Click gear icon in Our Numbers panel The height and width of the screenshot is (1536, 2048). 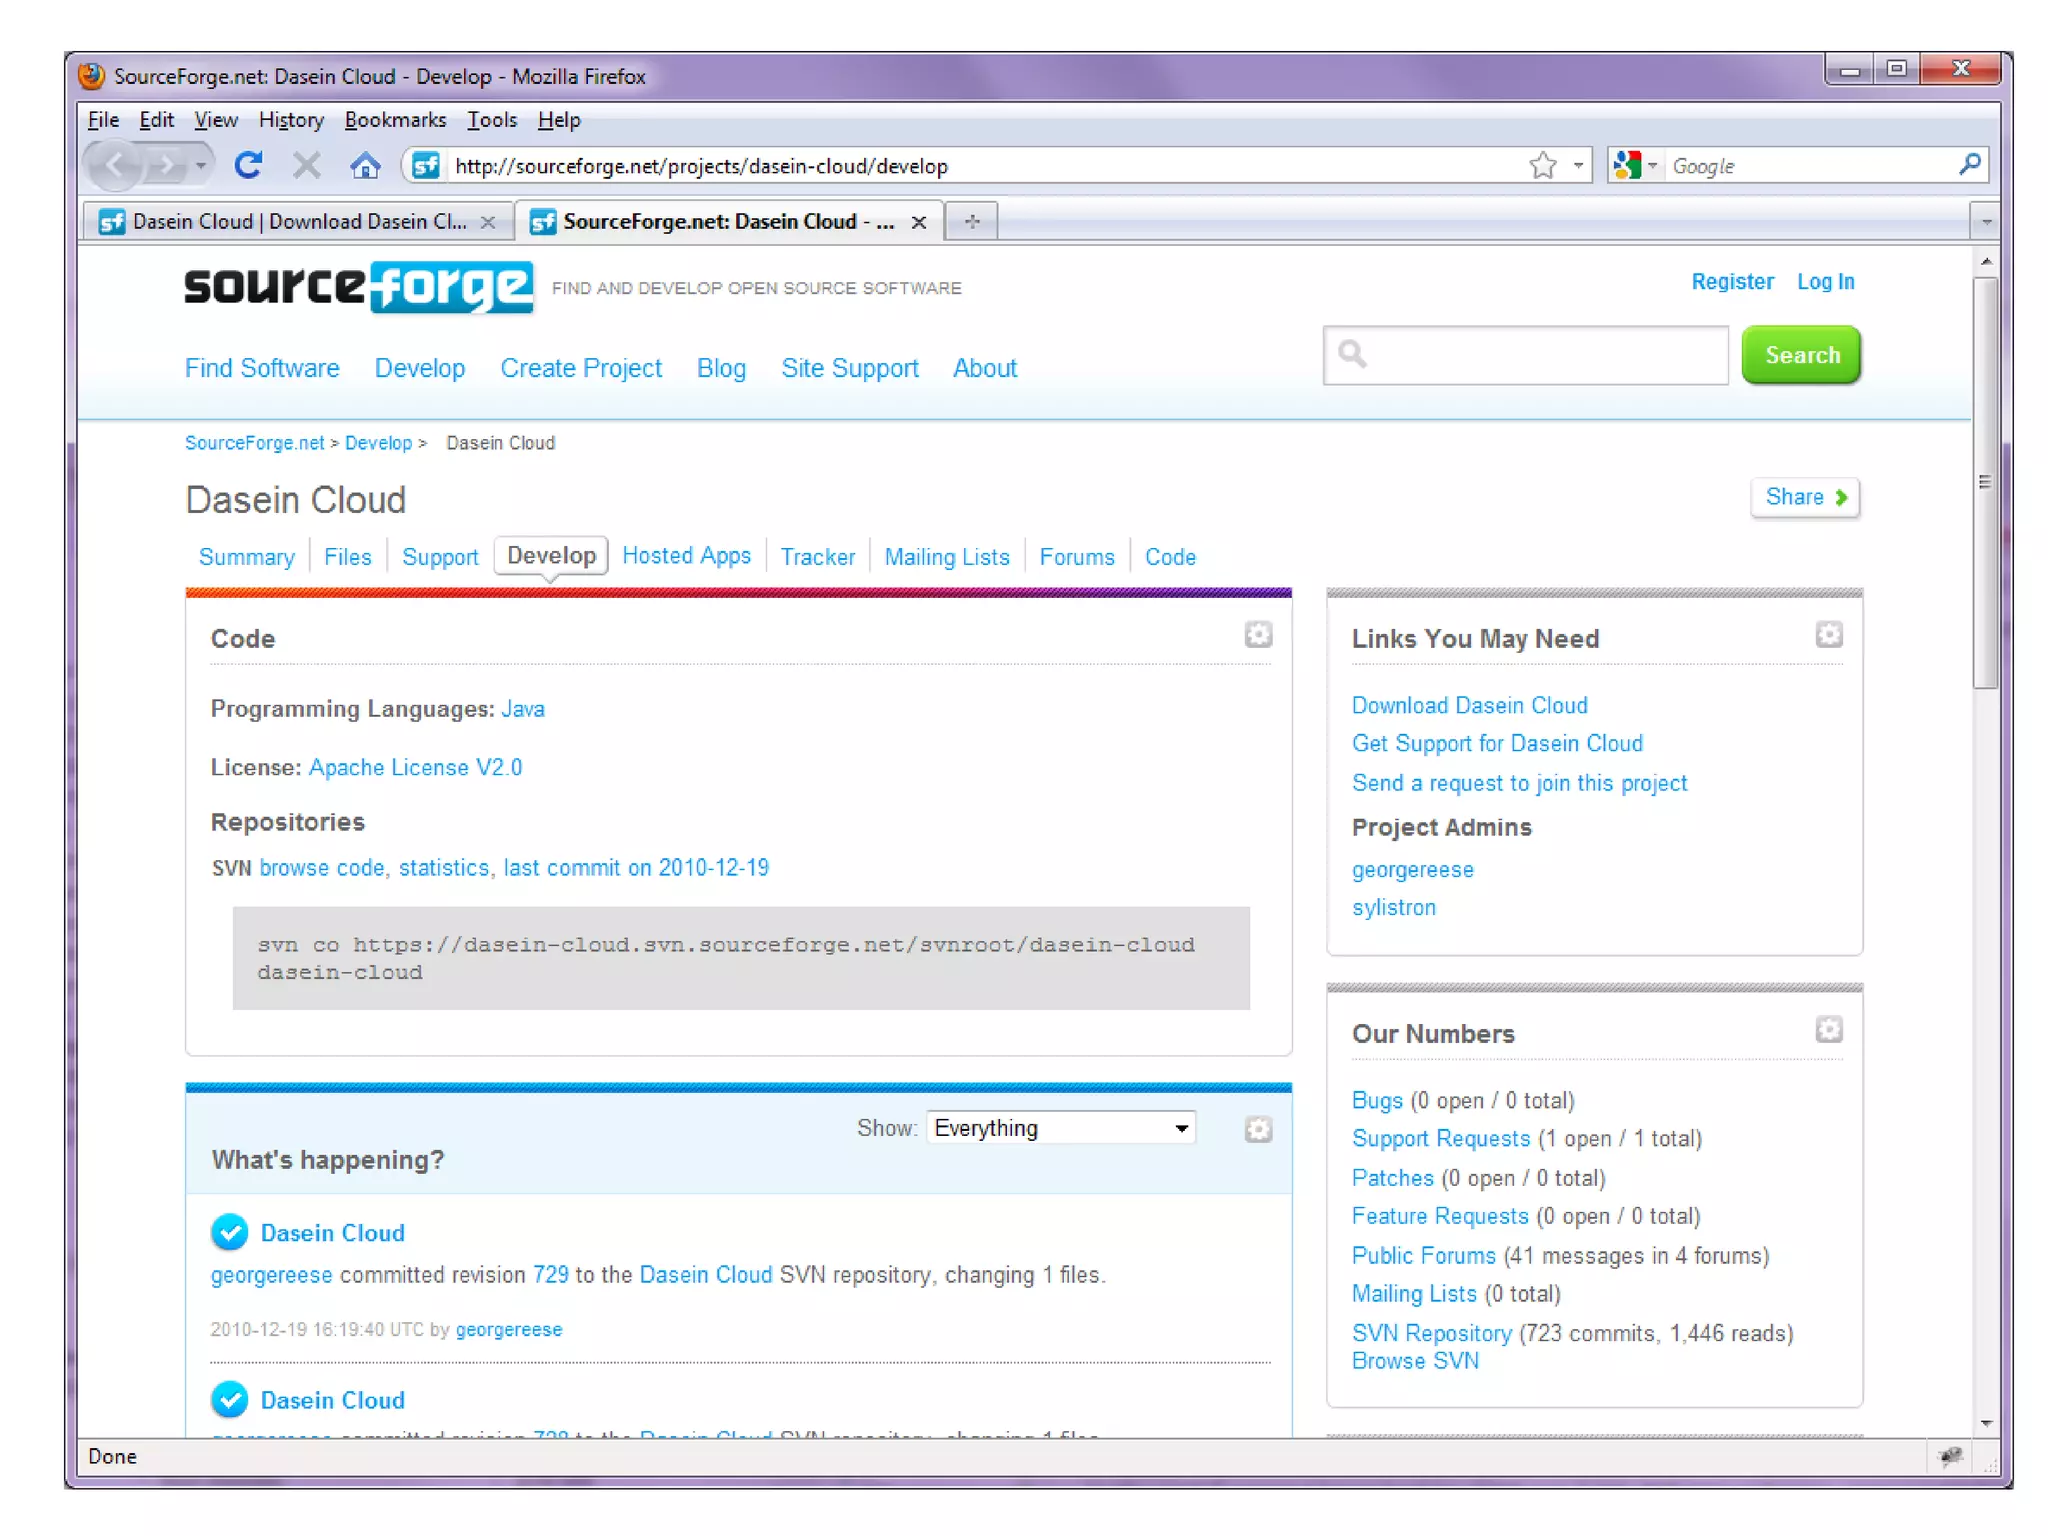[1828, 1030]
